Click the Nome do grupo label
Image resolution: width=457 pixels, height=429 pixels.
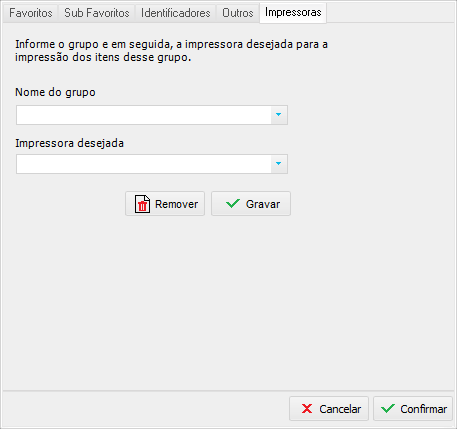[x=55, y=92]
